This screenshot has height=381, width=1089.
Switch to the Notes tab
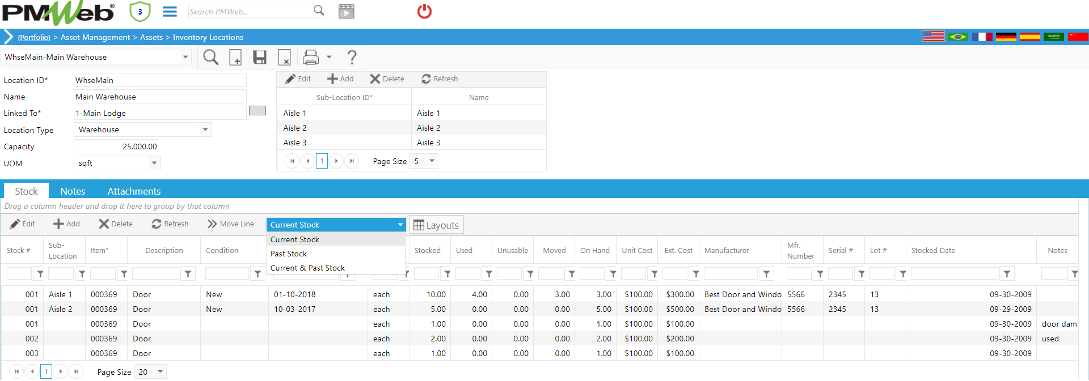pos(72,191)
